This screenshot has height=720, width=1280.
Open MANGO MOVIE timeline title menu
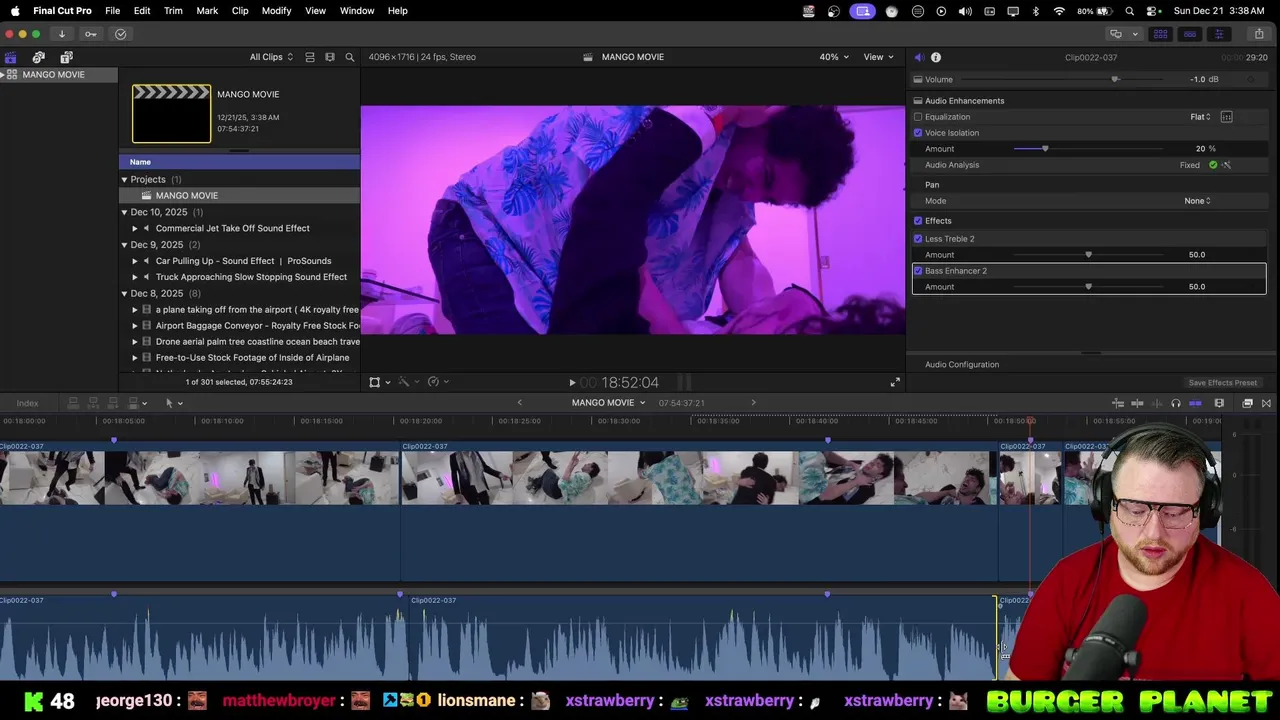coord(608,403)
